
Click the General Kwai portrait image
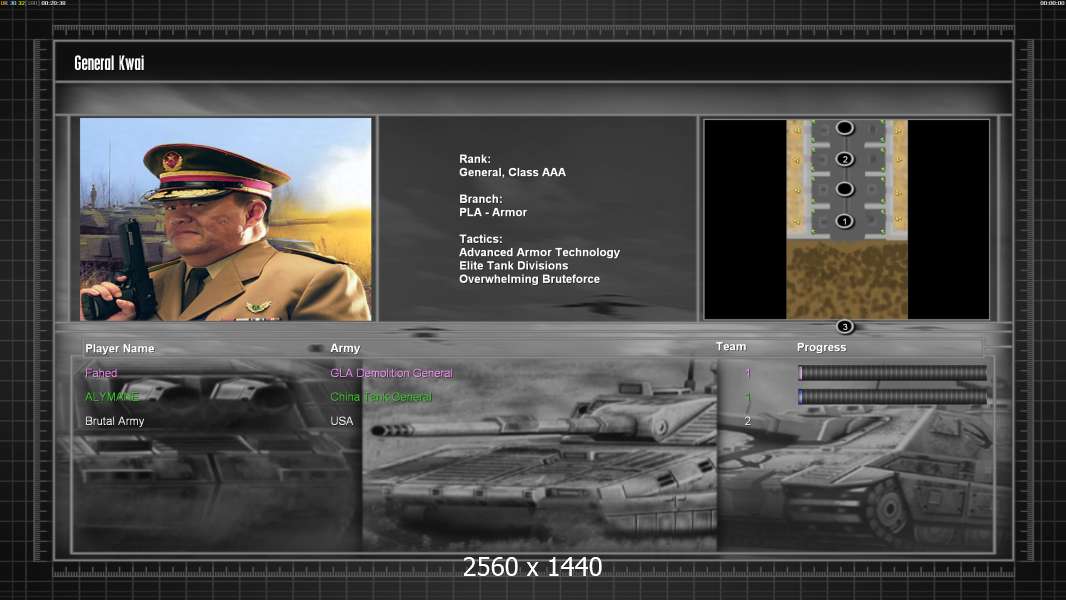[x=225, y=219]
